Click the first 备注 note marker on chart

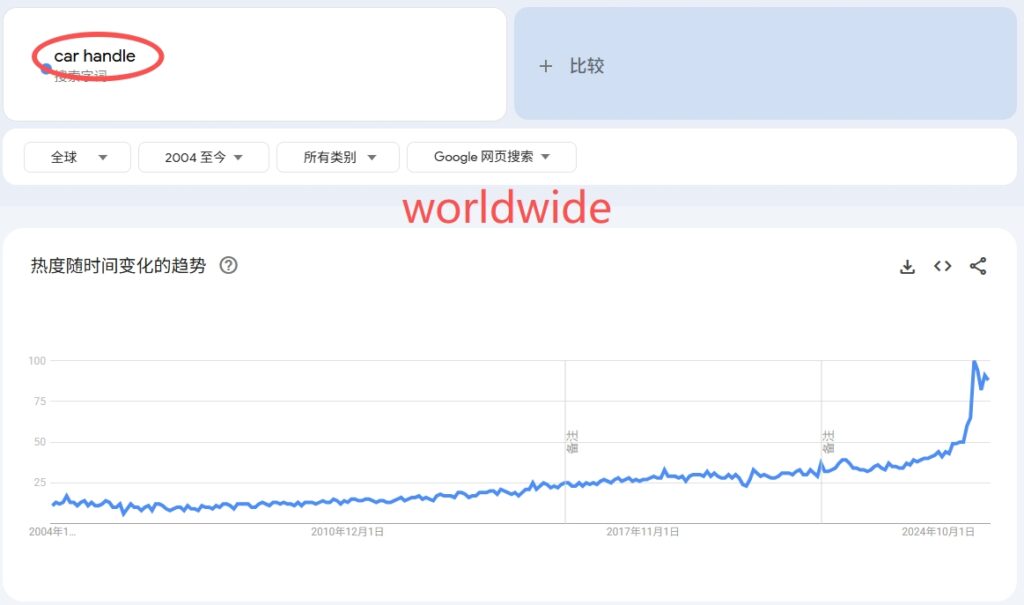(x=572, y=441)
